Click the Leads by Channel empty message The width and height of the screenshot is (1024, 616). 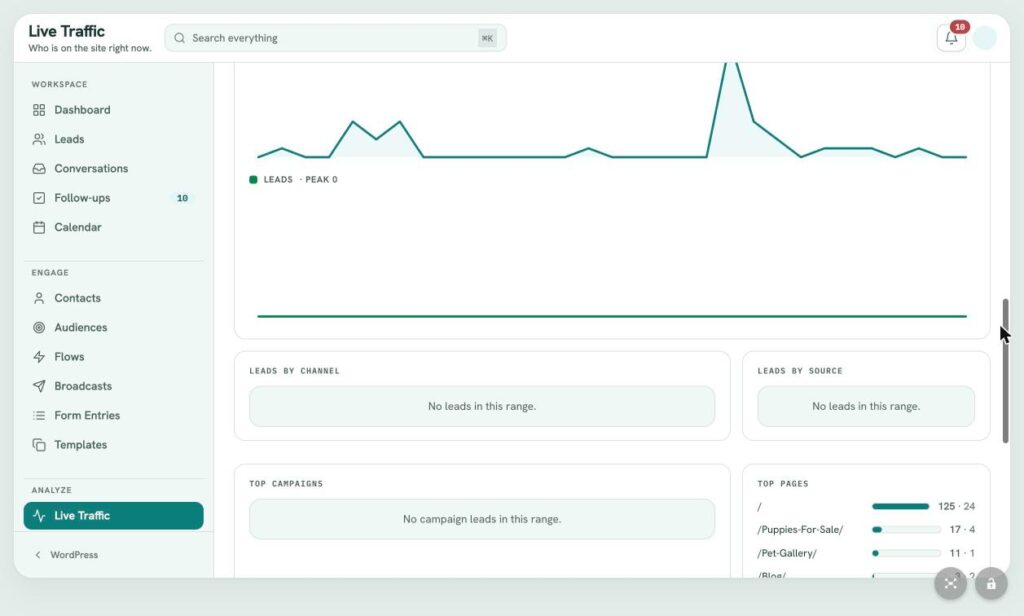482,406
